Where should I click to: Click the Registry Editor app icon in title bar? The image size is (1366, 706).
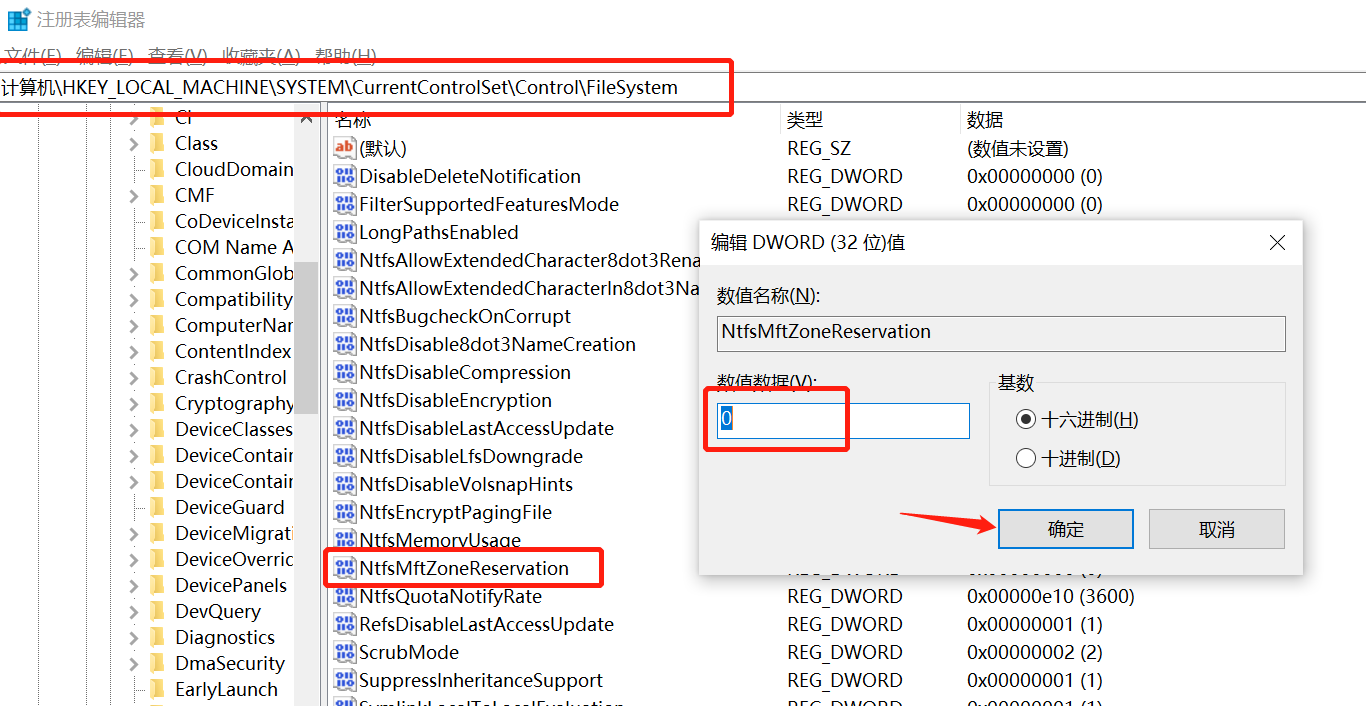[18, 19]
